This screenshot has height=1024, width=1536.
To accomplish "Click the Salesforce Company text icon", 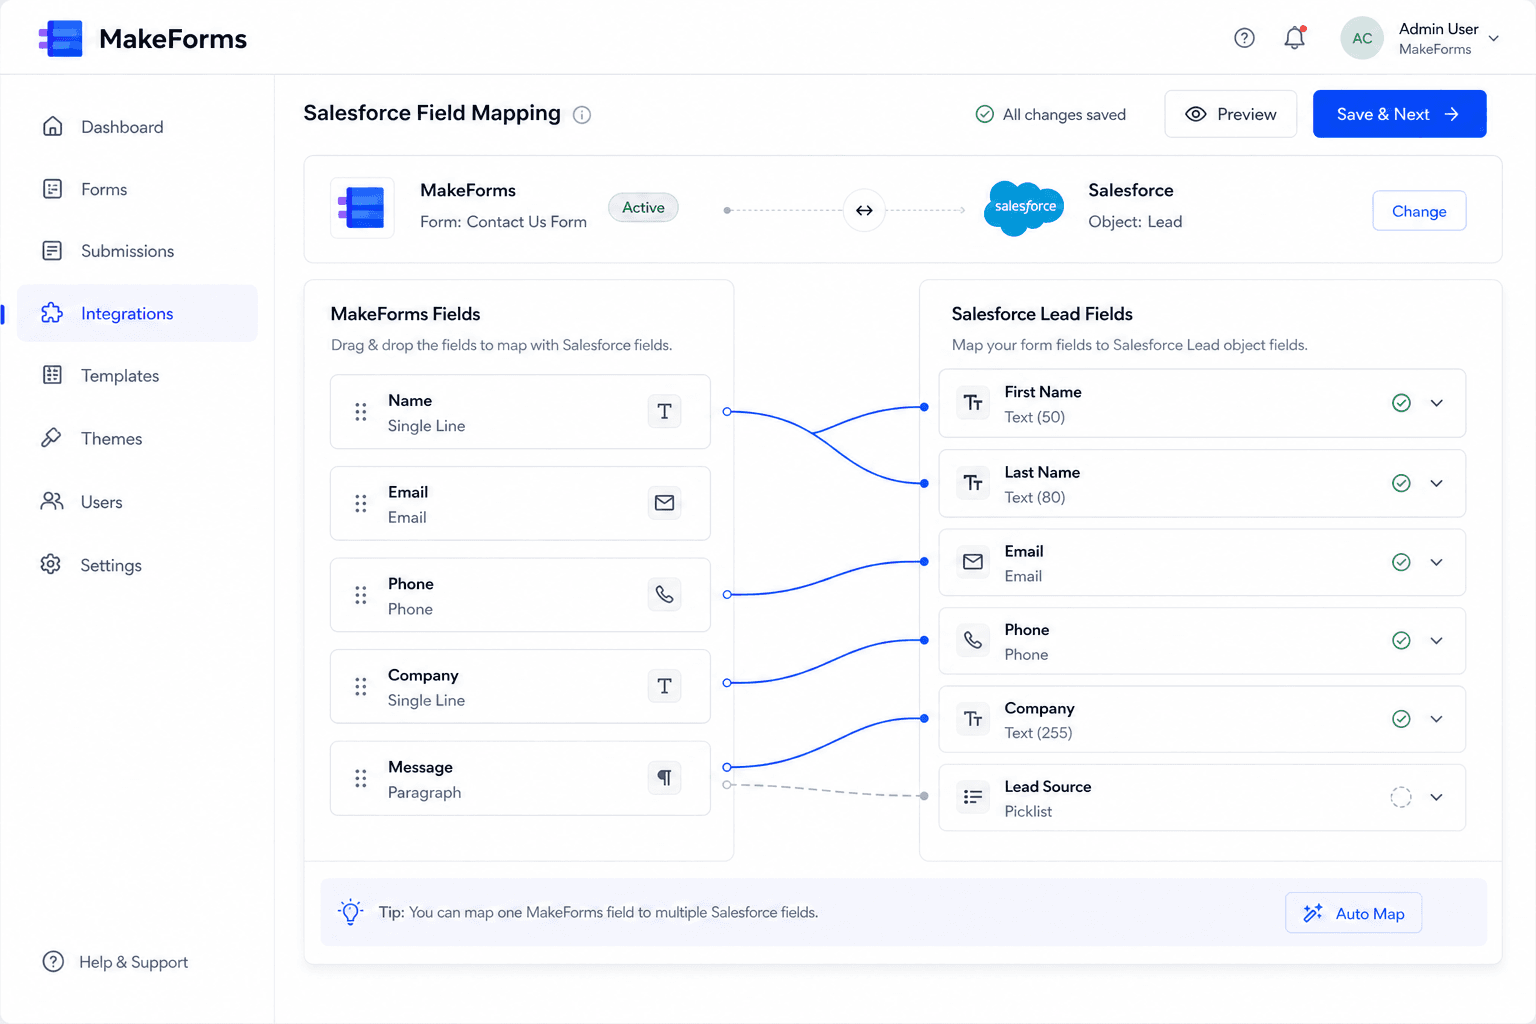I will pyautogui.click(x=973, y=719).
